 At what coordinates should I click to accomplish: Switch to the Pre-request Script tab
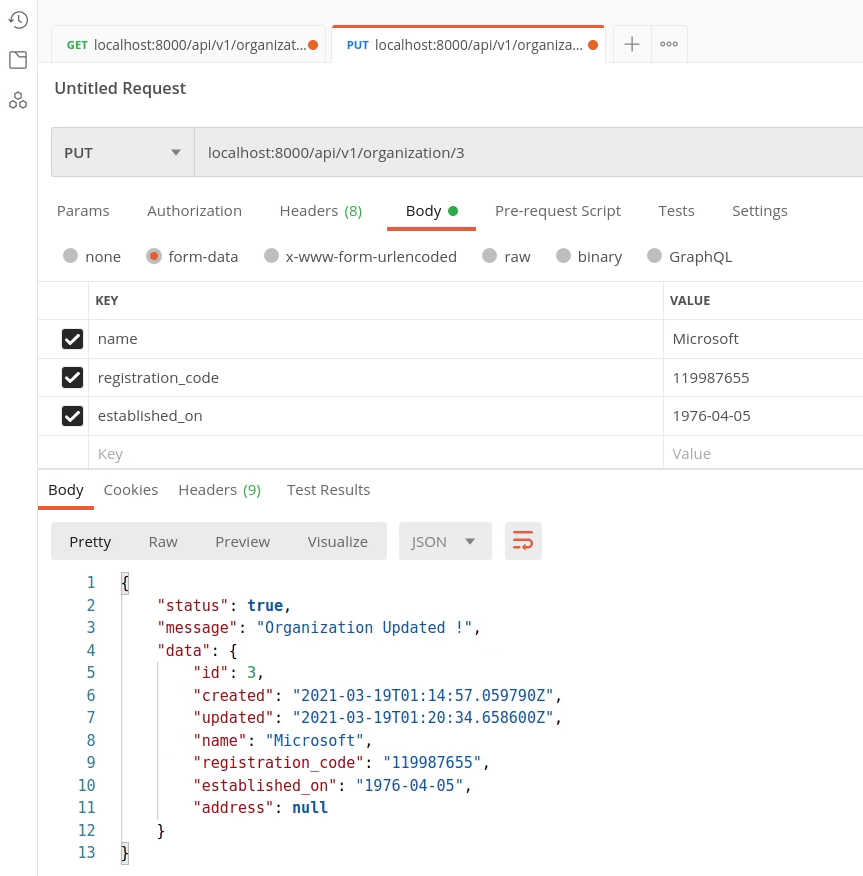(x=557, y=211)
